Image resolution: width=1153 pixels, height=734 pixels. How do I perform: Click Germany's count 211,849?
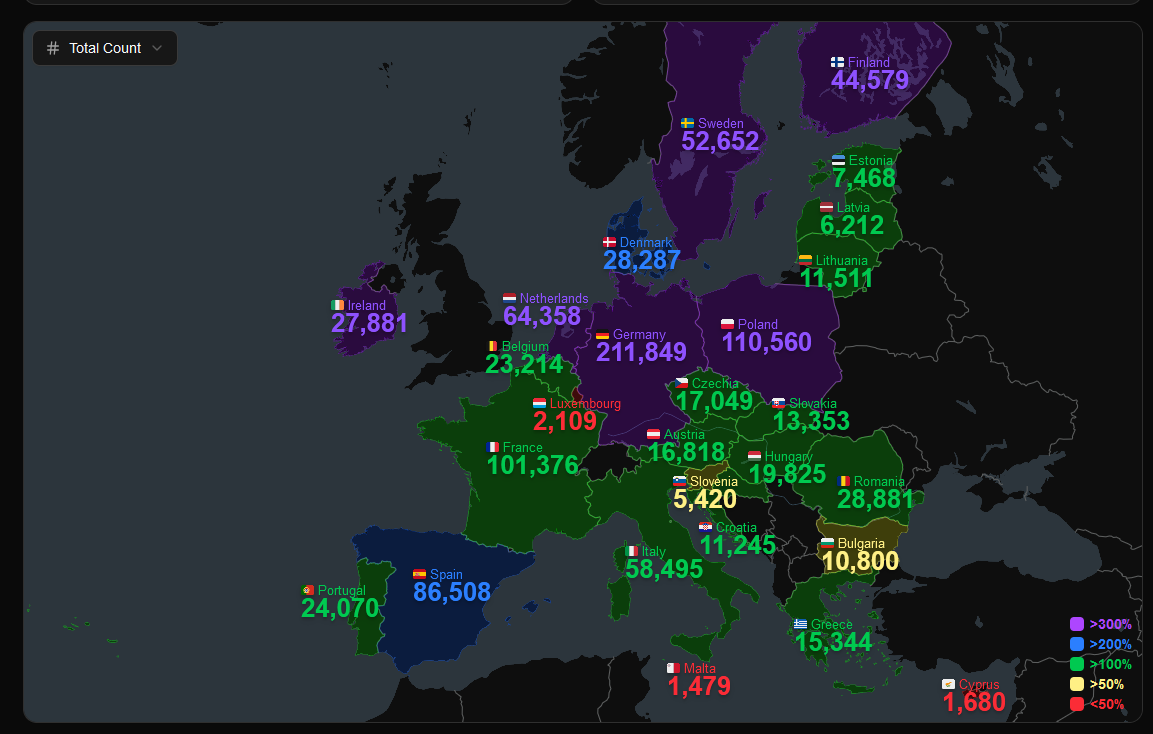(x=641, y=352)
